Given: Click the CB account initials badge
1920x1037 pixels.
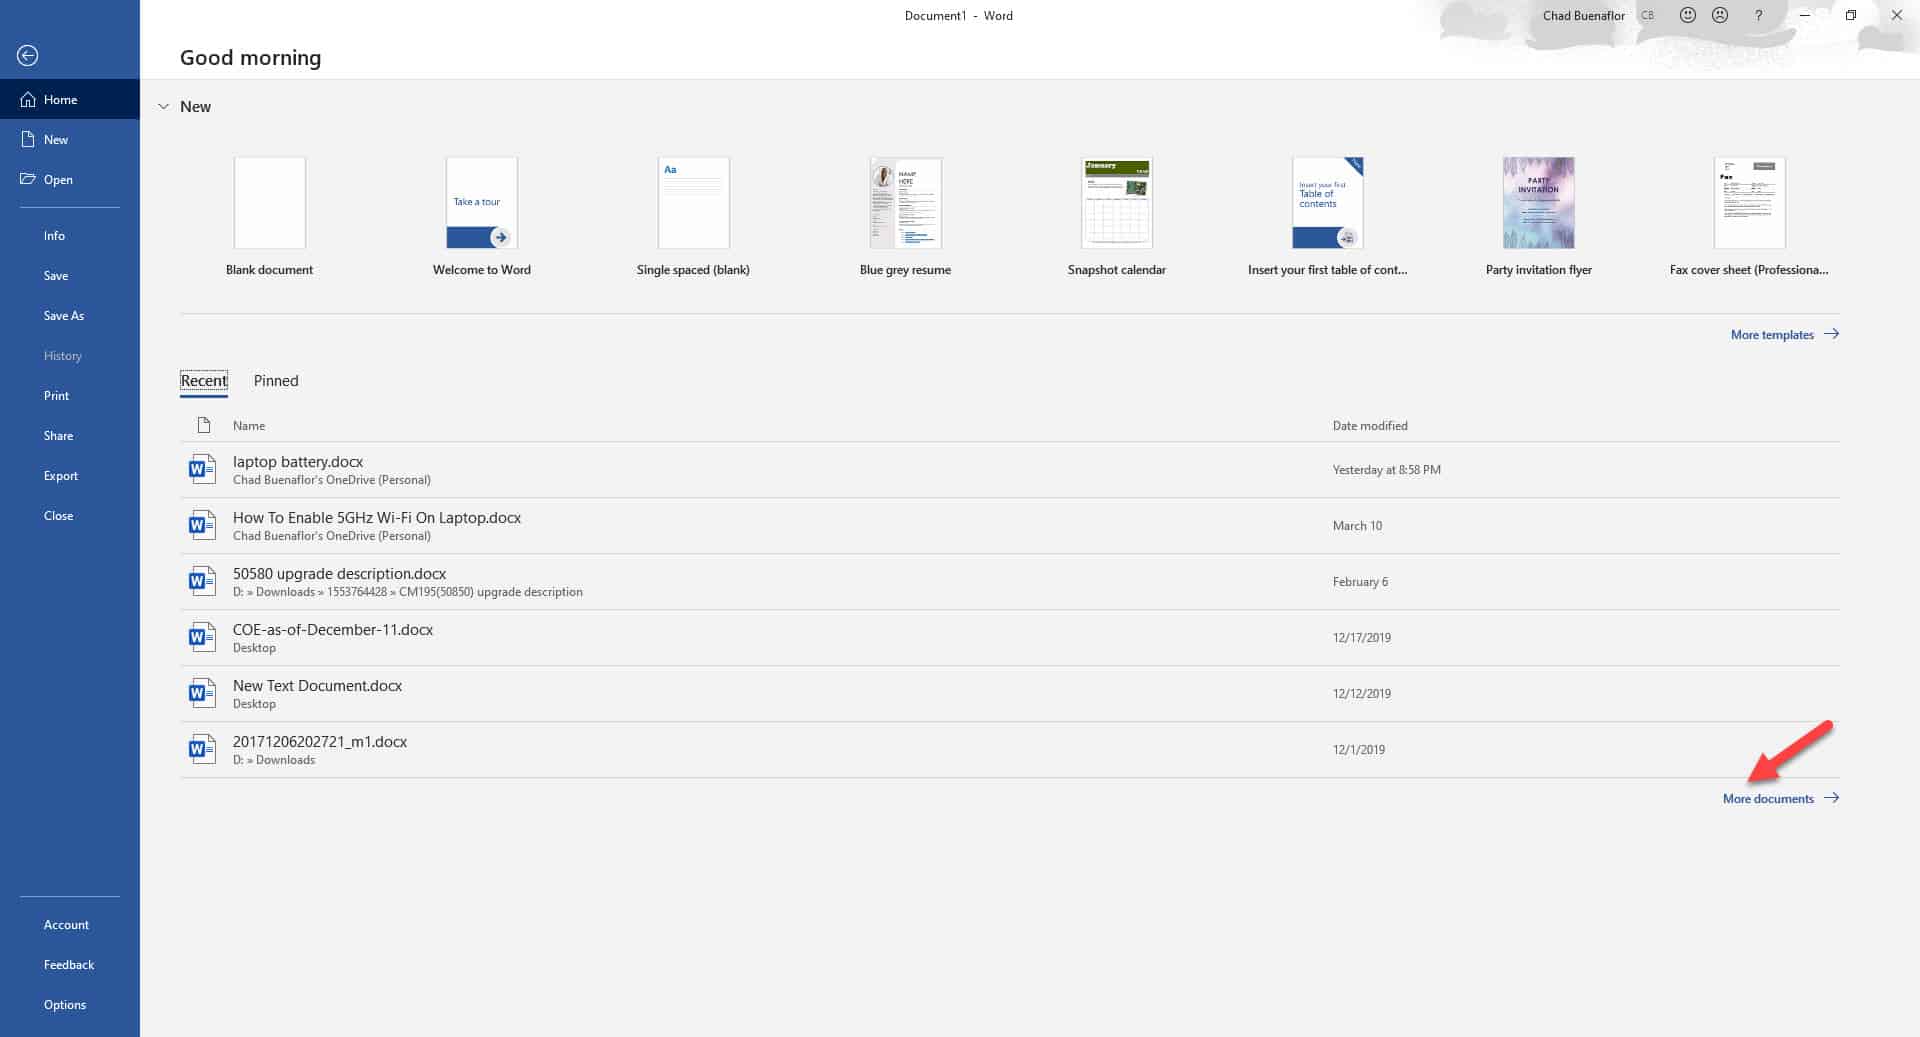Looking at the screenshot, I should (1647, 15).
